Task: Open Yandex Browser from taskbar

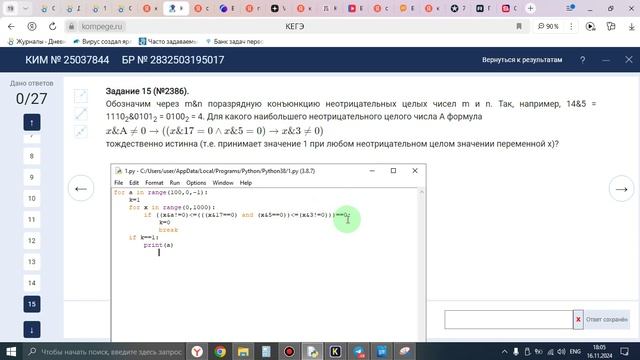Action: (x=197, y=351)
